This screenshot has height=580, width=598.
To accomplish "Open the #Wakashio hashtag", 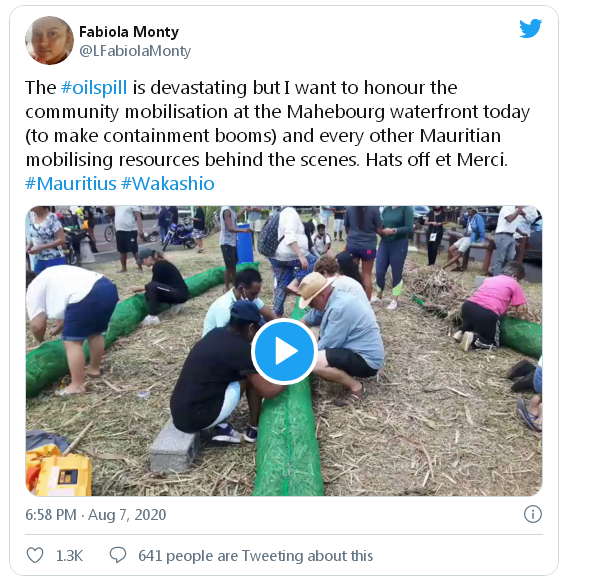I will coord(168,184).
